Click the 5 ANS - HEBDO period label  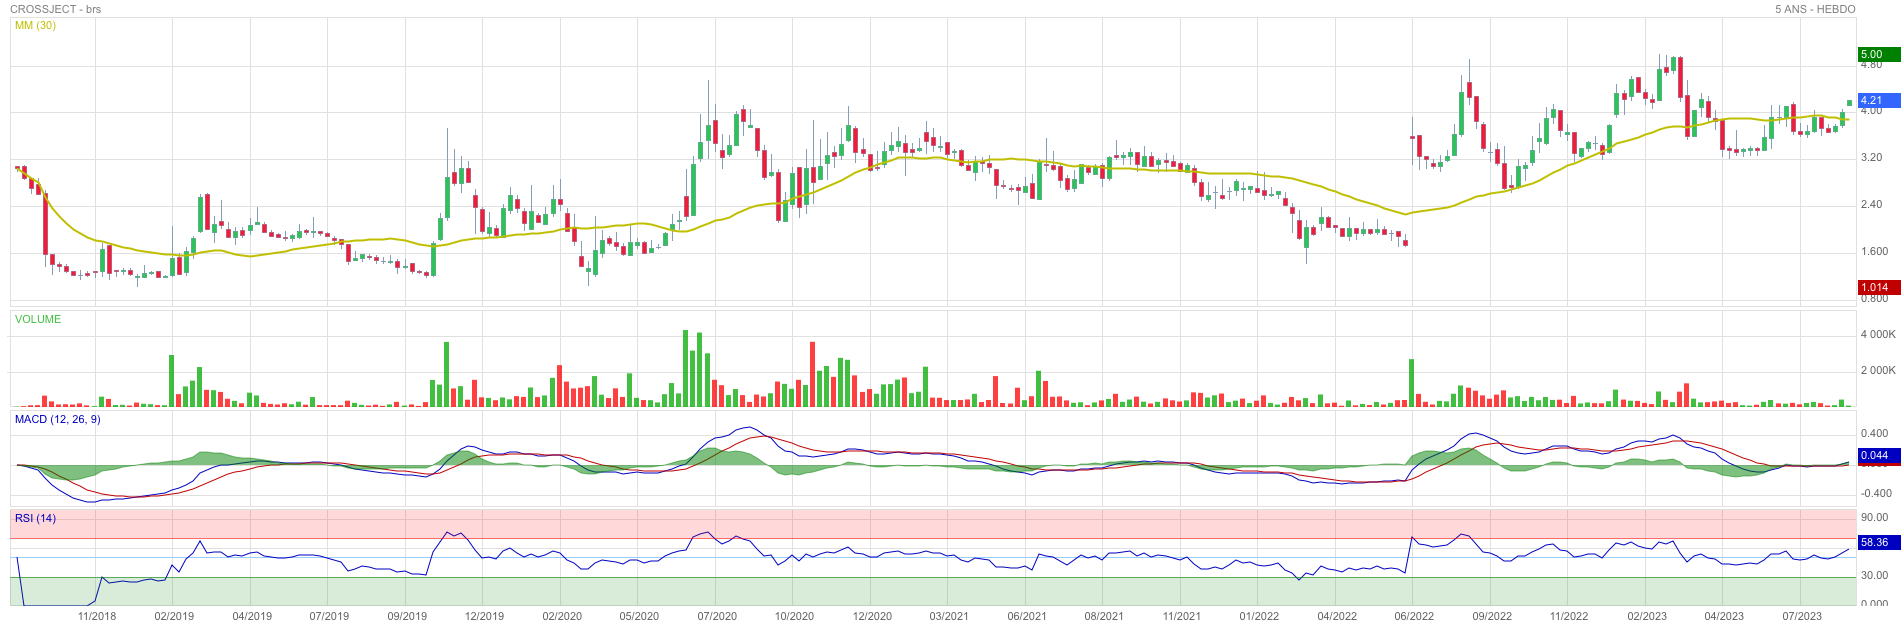click(1815, 9)
